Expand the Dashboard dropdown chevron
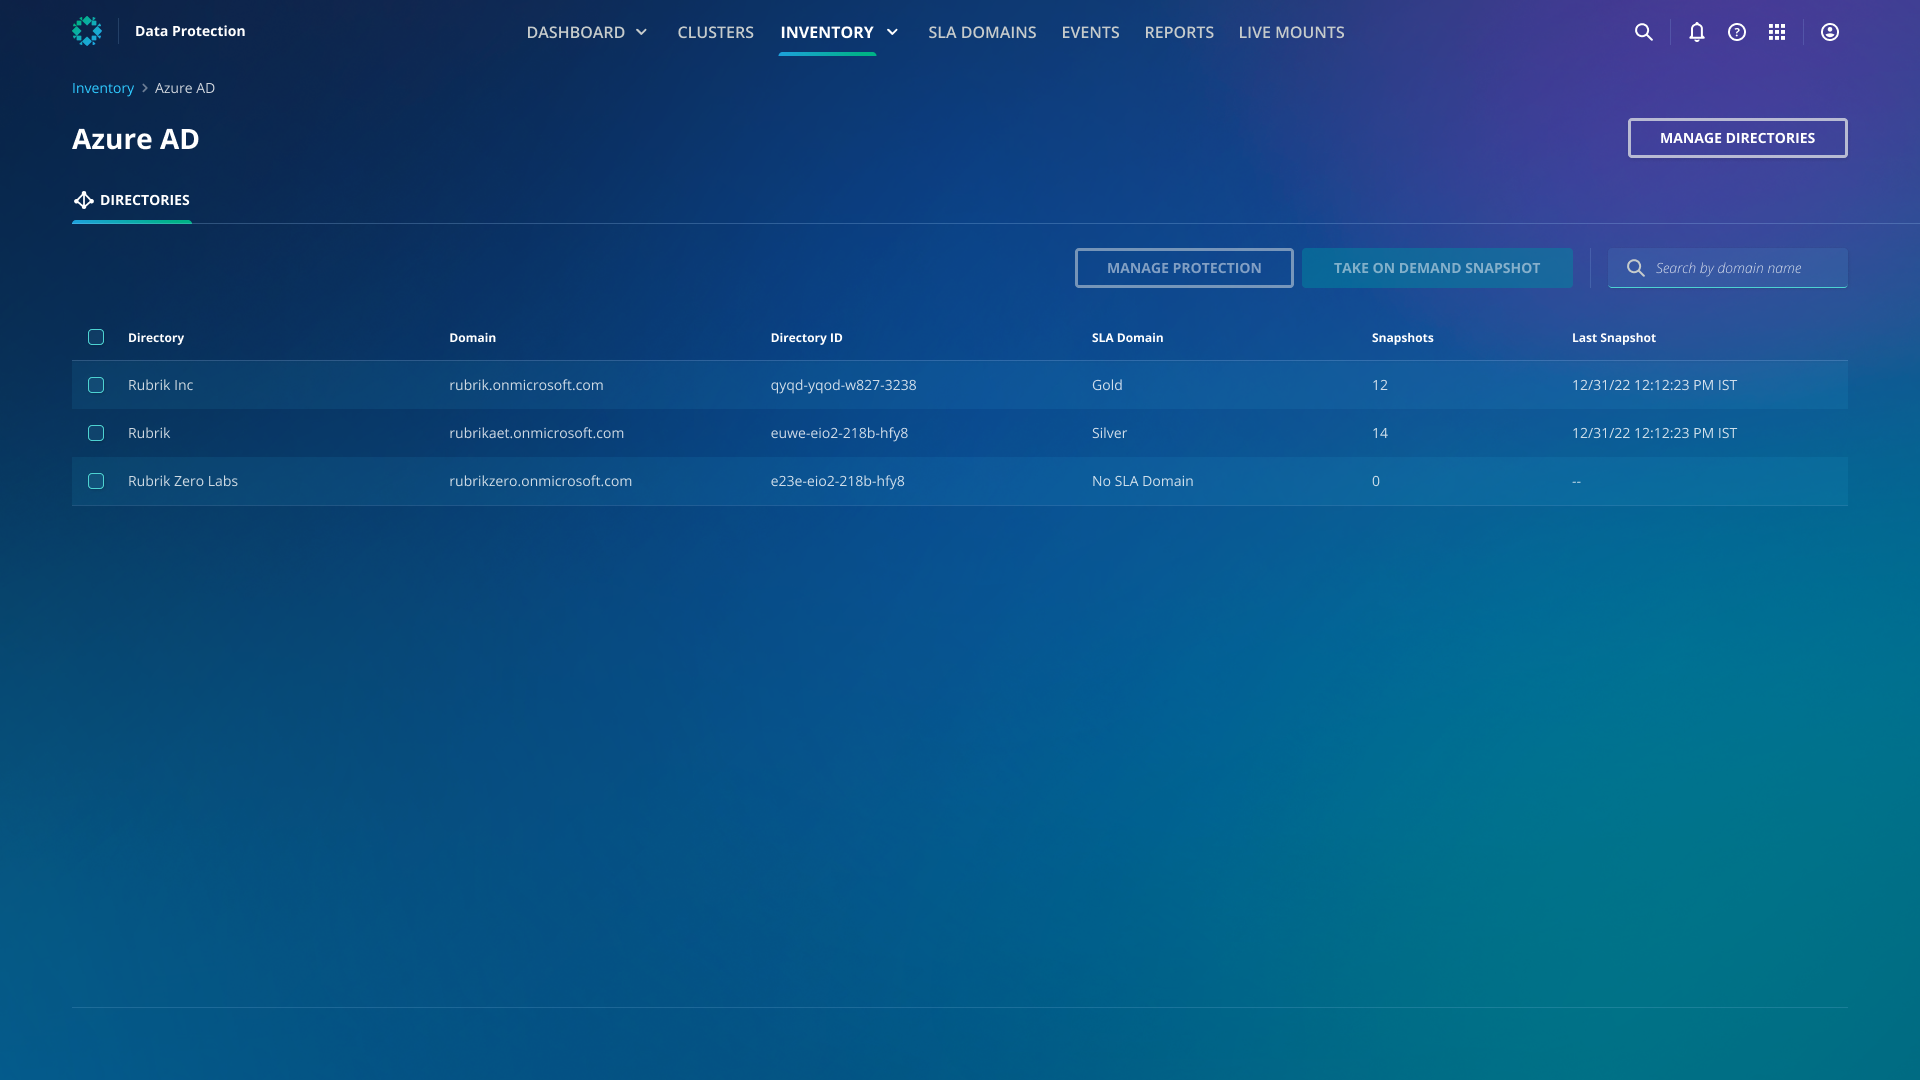 (x=642, y=32)
